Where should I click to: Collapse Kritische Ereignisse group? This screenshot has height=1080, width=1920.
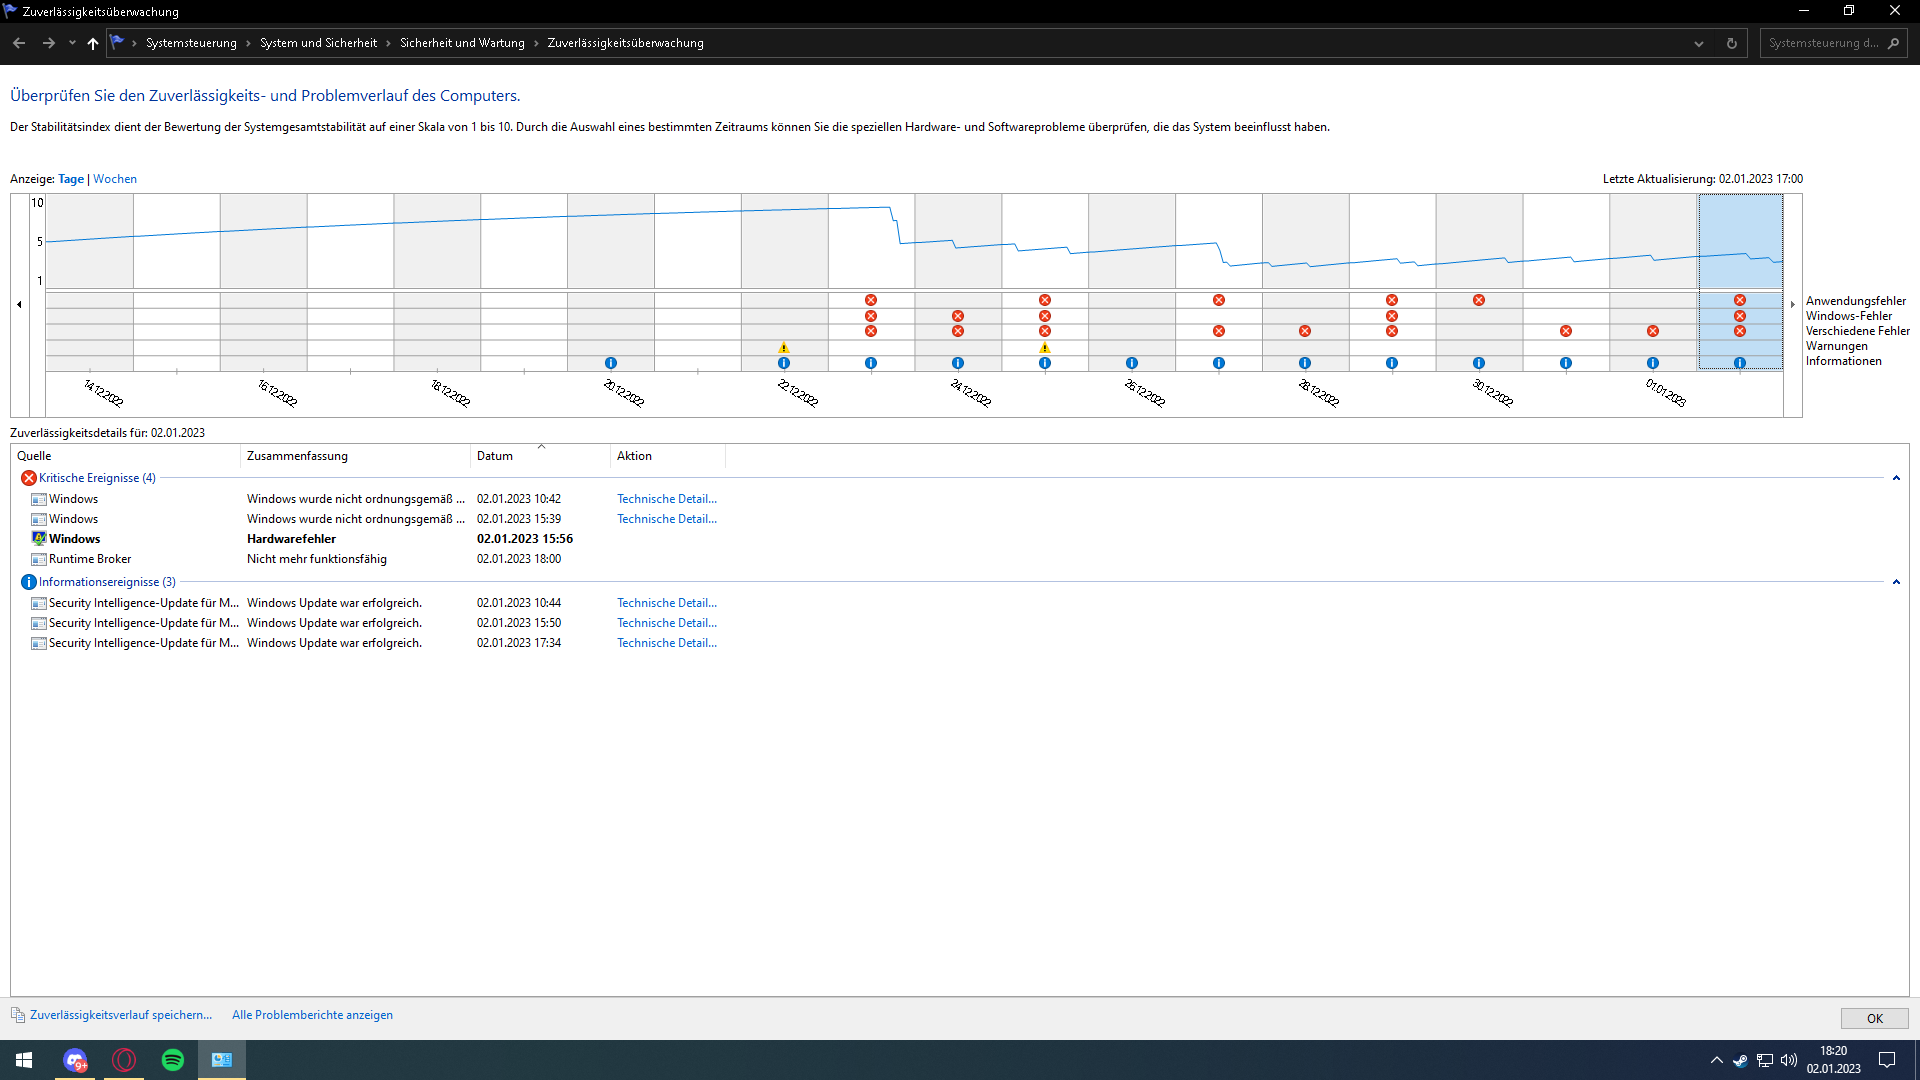(1896, 478)
